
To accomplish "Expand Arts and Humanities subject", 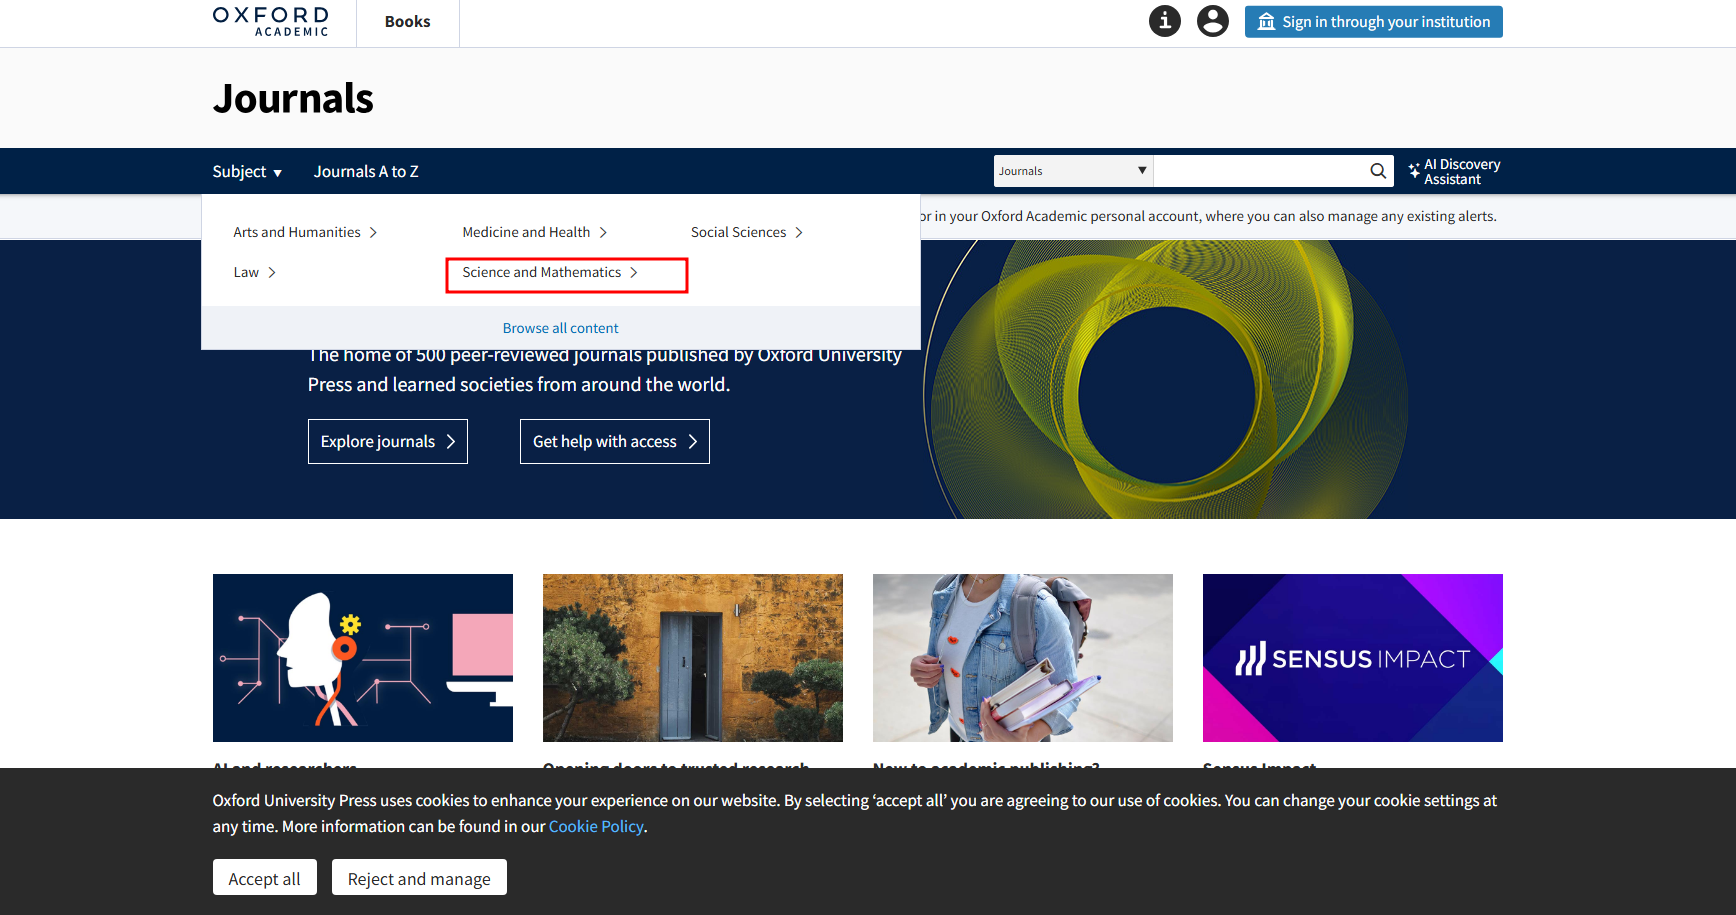I will [x=304, y=232].
